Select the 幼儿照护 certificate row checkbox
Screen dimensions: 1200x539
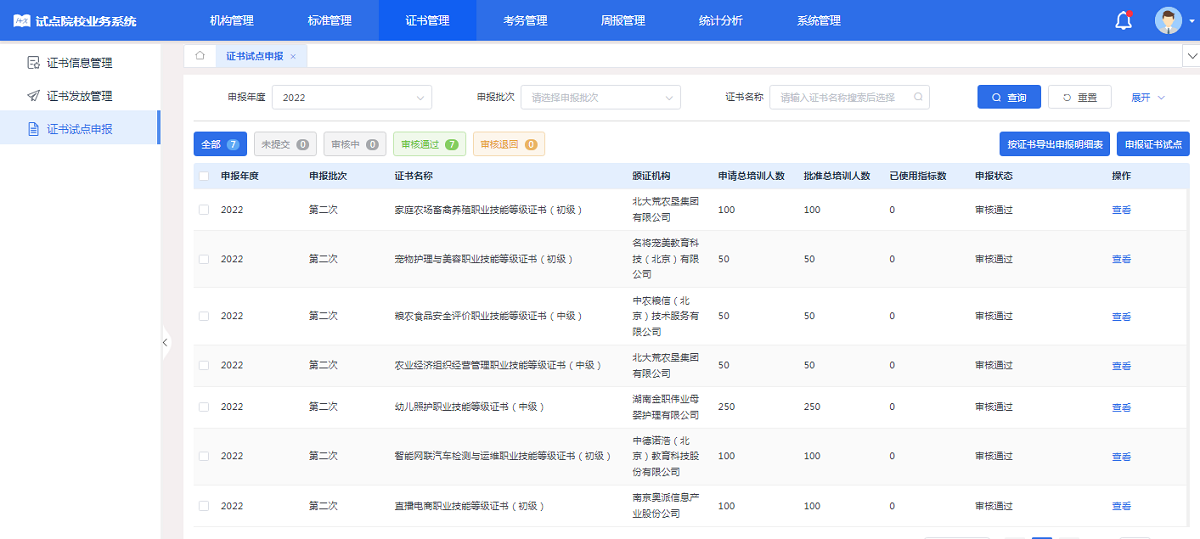(x=204, y=407)
